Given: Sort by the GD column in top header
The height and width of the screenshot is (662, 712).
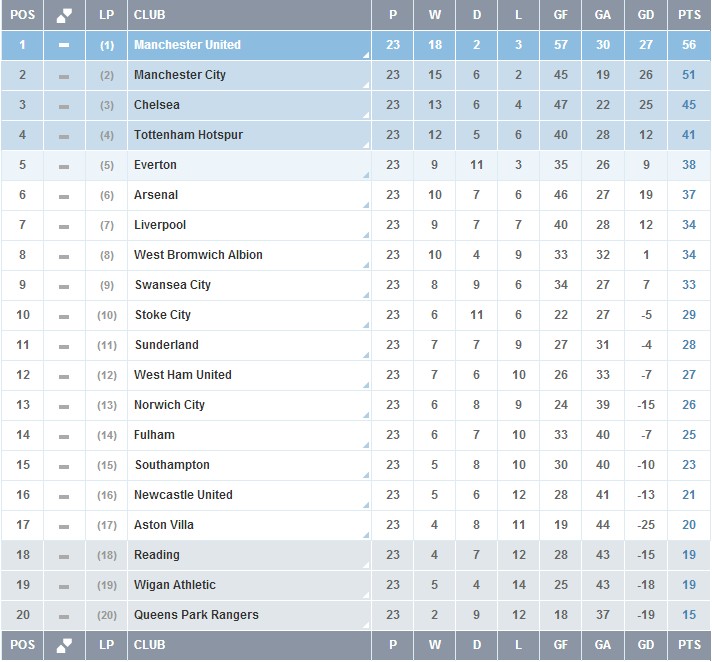Looking at the screenshot, I should click(646, 15).
